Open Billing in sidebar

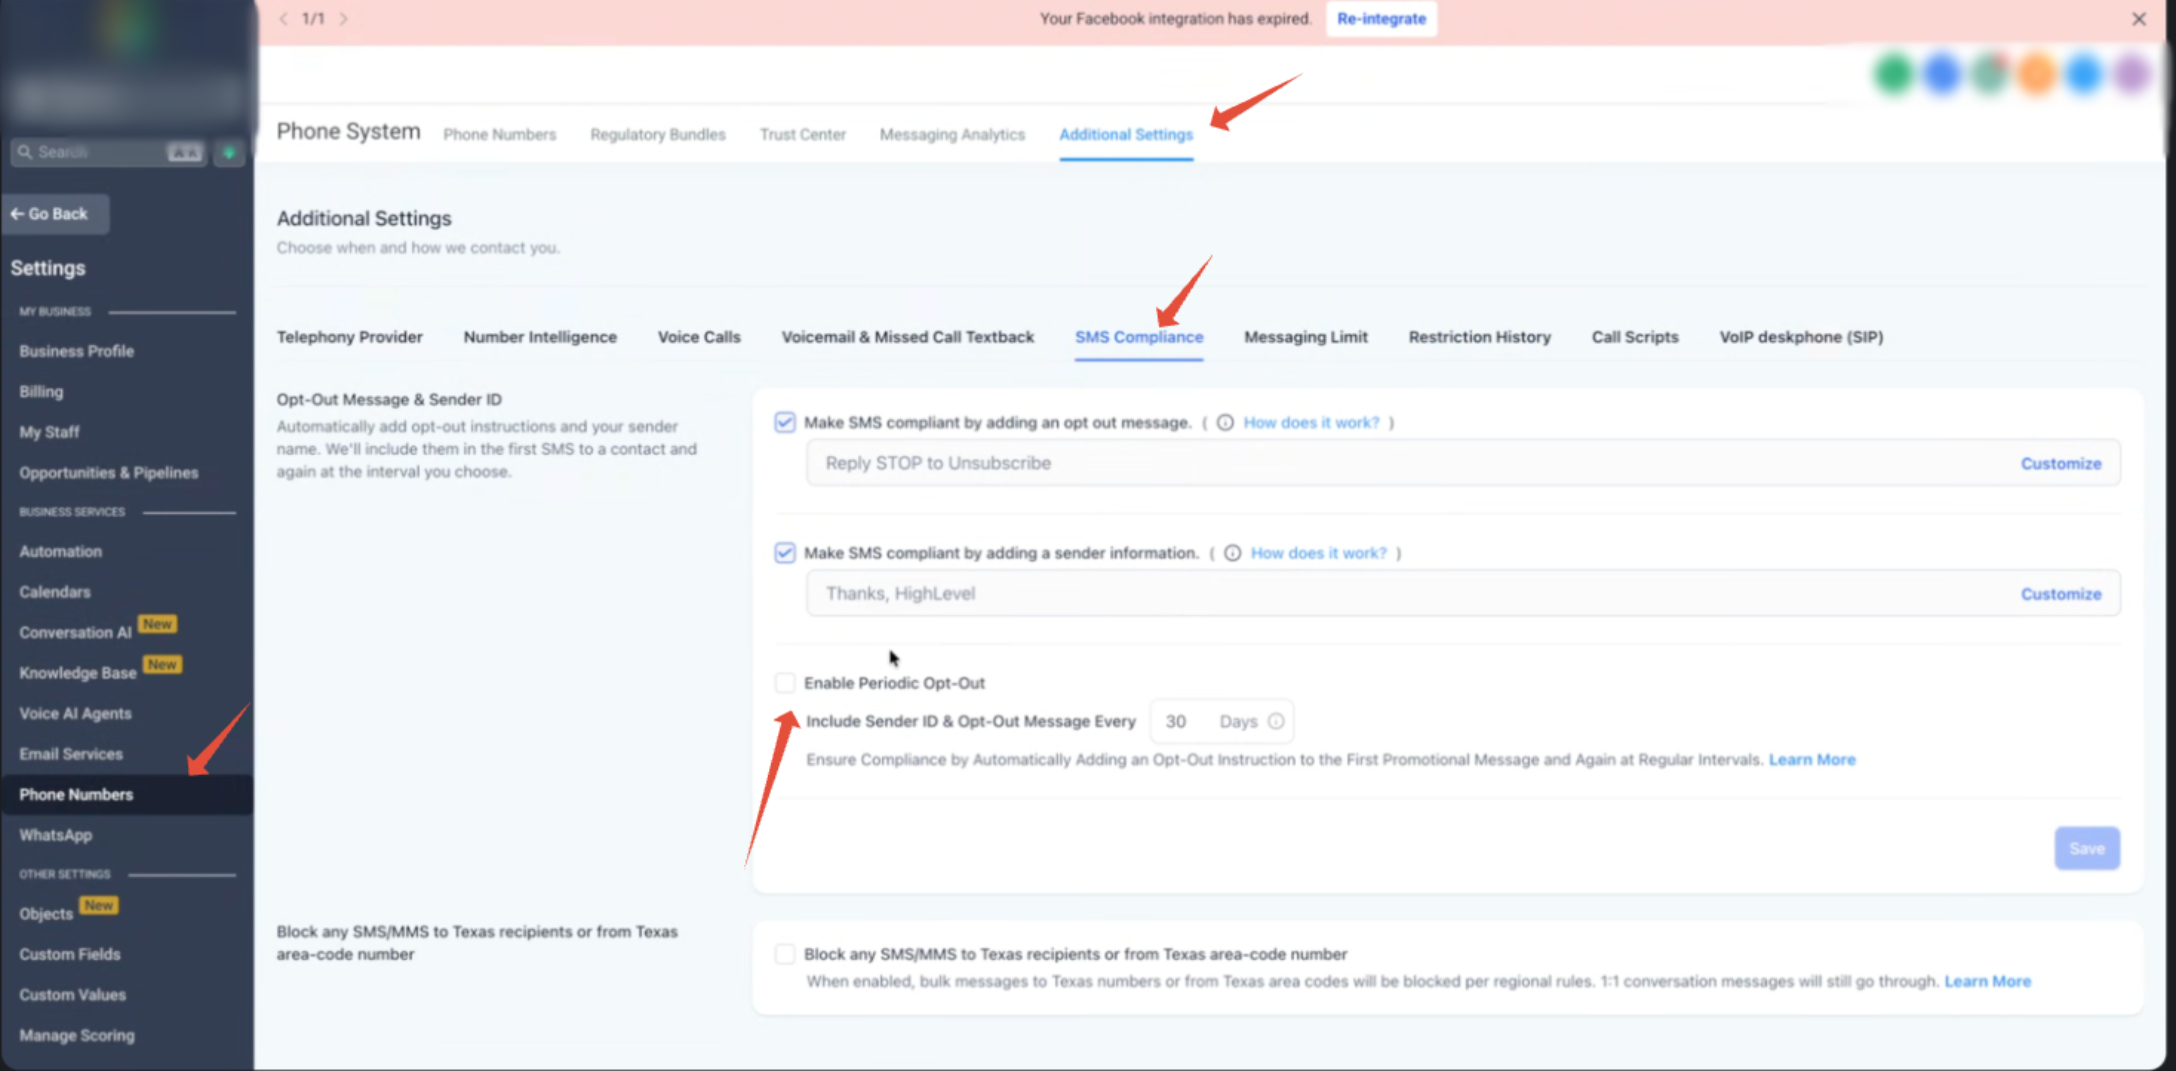point(41,392)
